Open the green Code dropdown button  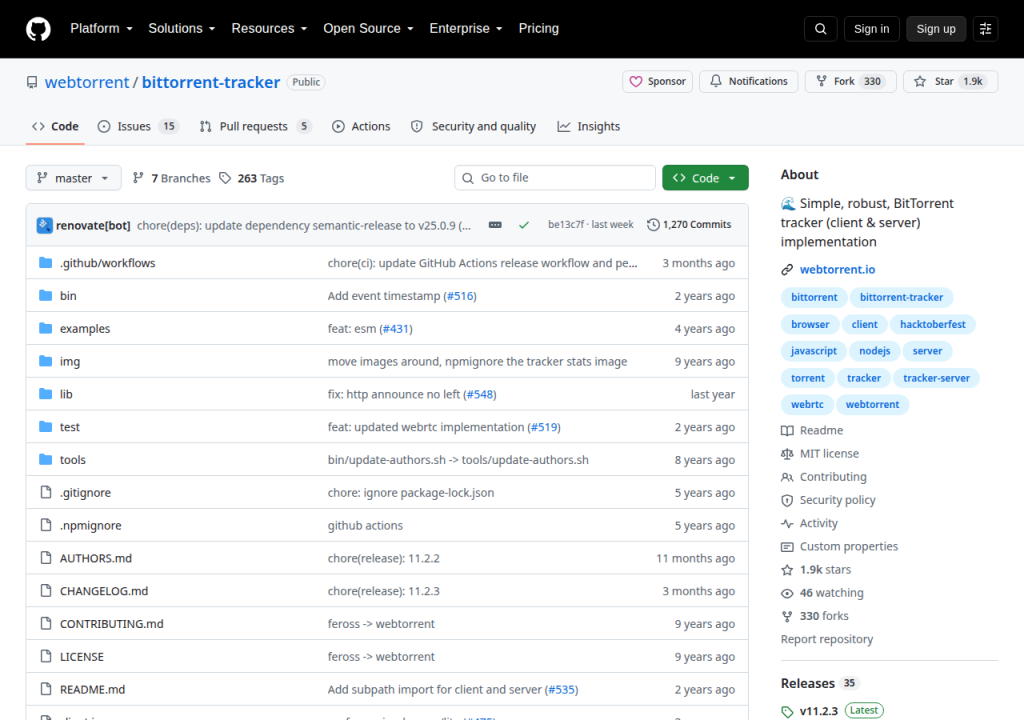(x=705, y=178)
